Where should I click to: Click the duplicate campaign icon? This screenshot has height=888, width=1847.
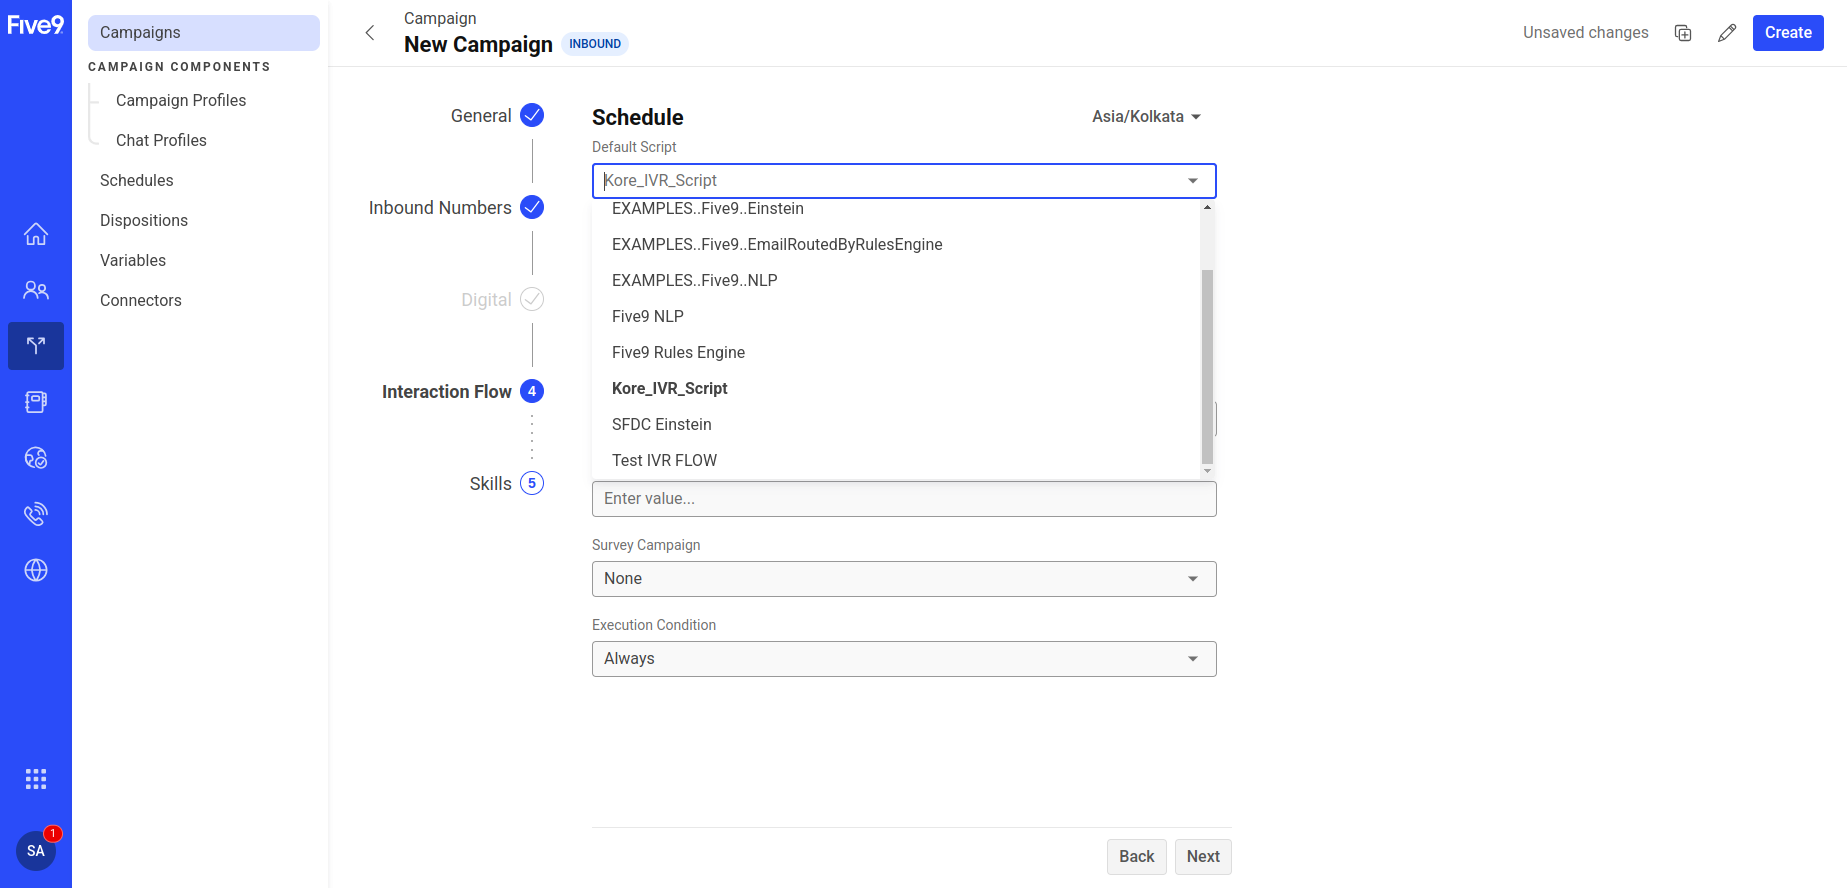pyautogui.click(x=1683, y=33)
